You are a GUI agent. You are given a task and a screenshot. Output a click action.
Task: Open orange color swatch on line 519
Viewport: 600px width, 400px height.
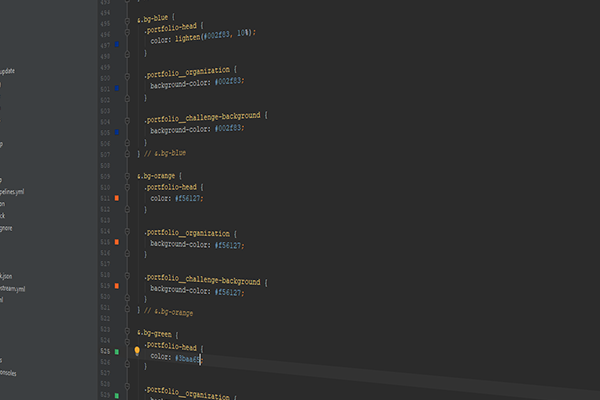117,286
